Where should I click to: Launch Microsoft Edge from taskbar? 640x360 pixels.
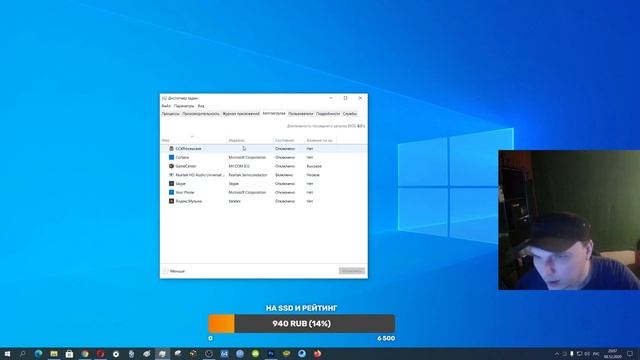(38, 354)
